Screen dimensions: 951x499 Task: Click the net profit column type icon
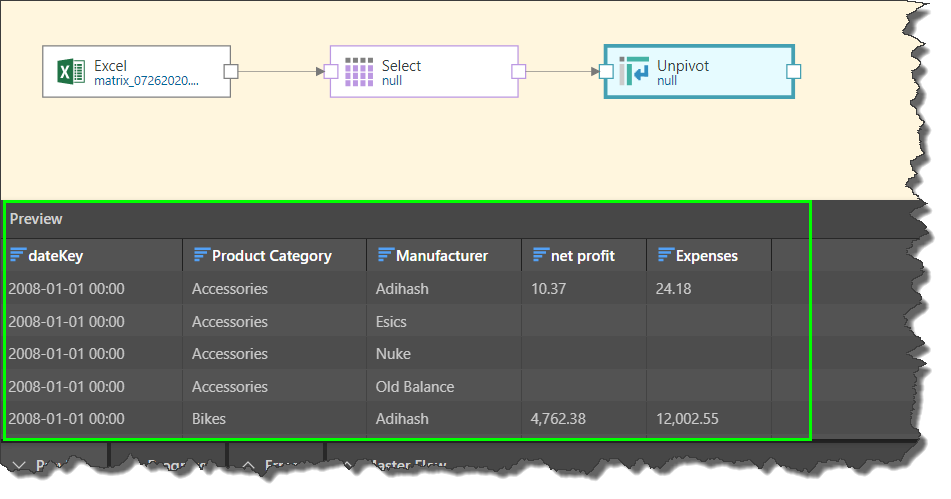pyautogui.click(x=540, y=255)
